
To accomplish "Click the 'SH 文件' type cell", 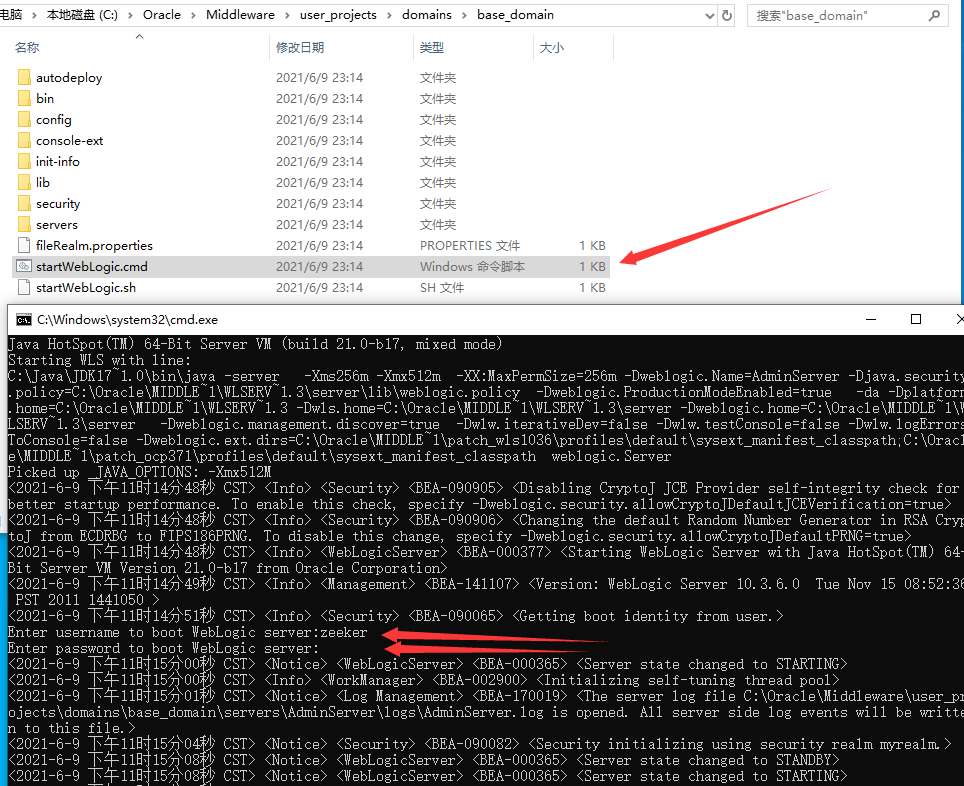I will click(x=442, y=287).
